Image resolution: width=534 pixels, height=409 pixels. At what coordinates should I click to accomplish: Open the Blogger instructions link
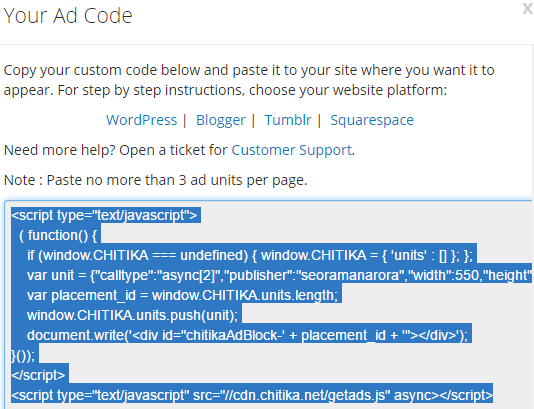tap(221, 120)
